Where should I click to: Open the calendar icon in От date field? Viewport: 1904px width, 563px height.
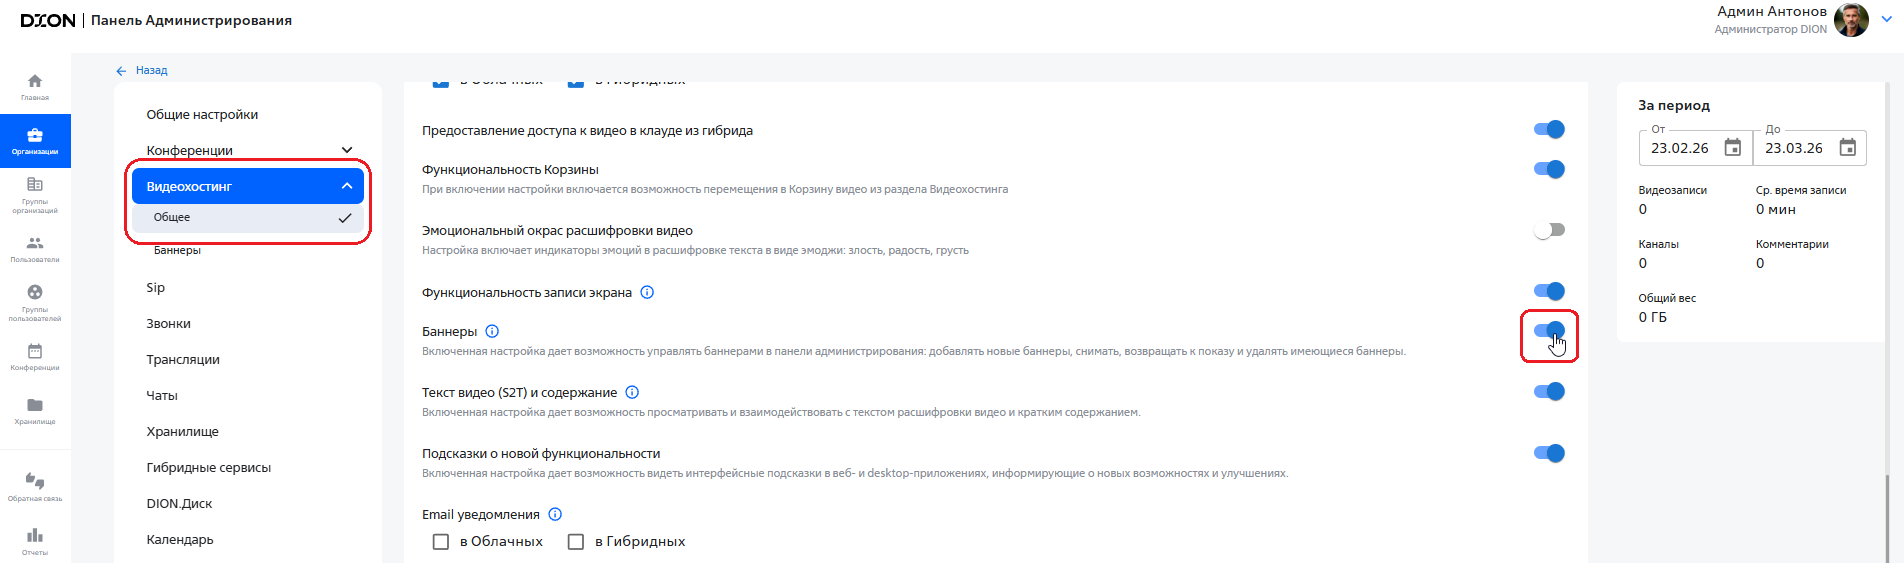pos(1733,148)
